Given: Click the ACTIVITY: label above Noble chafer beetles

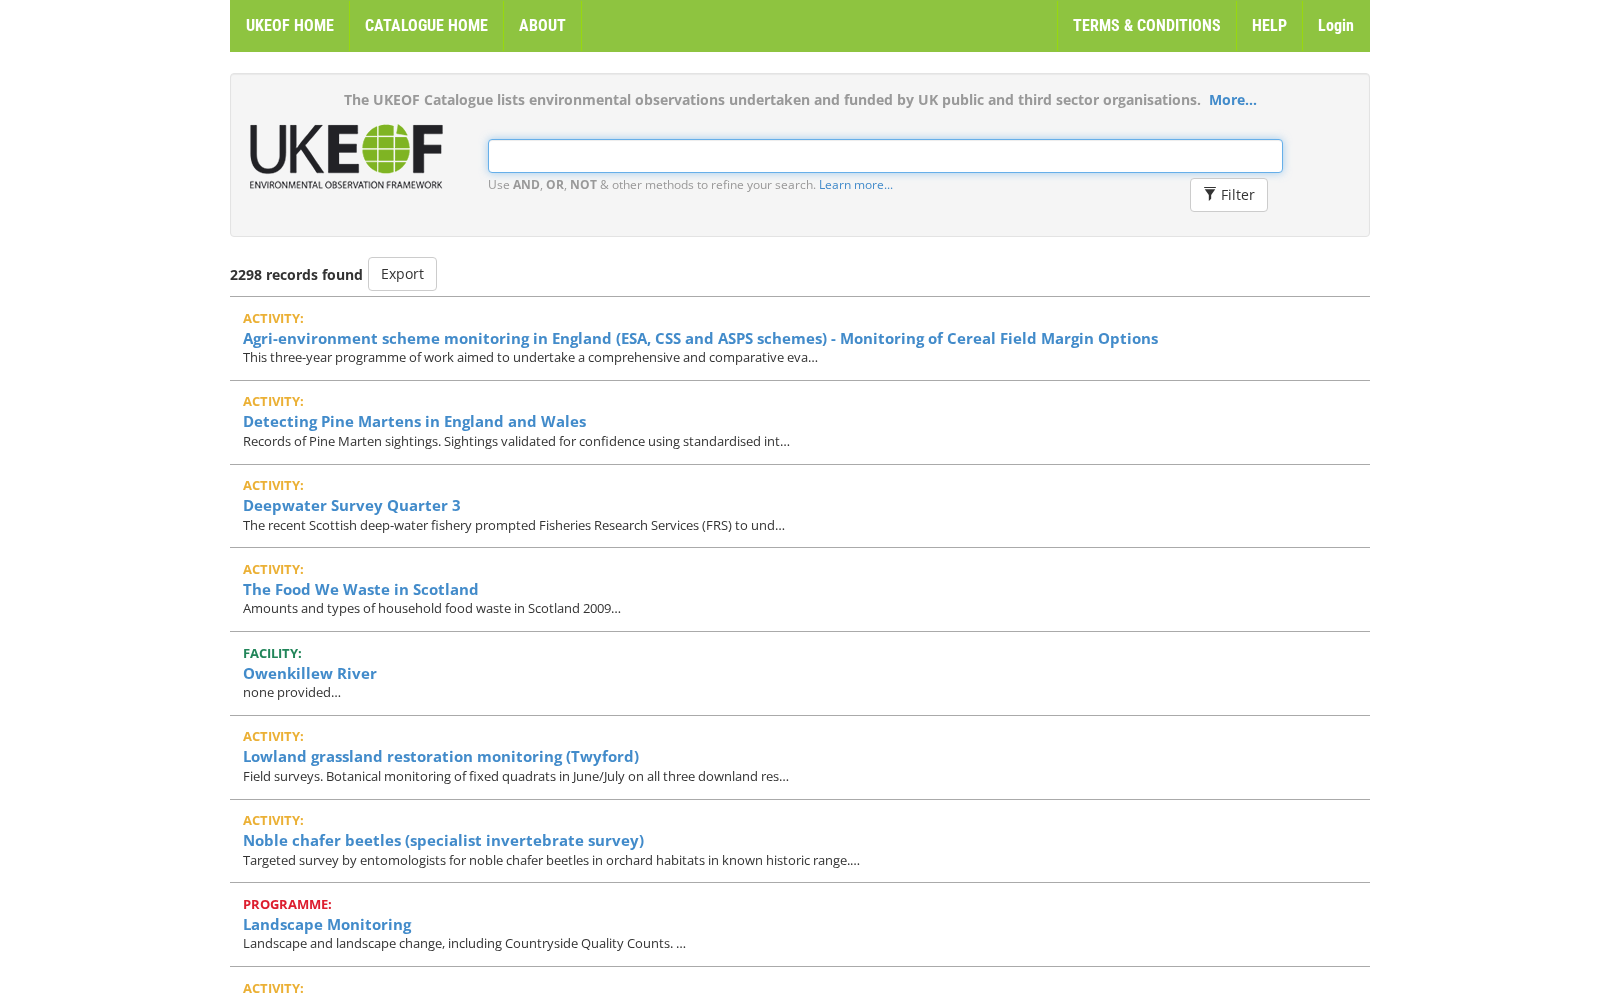Looking at the screenshot, I should click(273, 820).
